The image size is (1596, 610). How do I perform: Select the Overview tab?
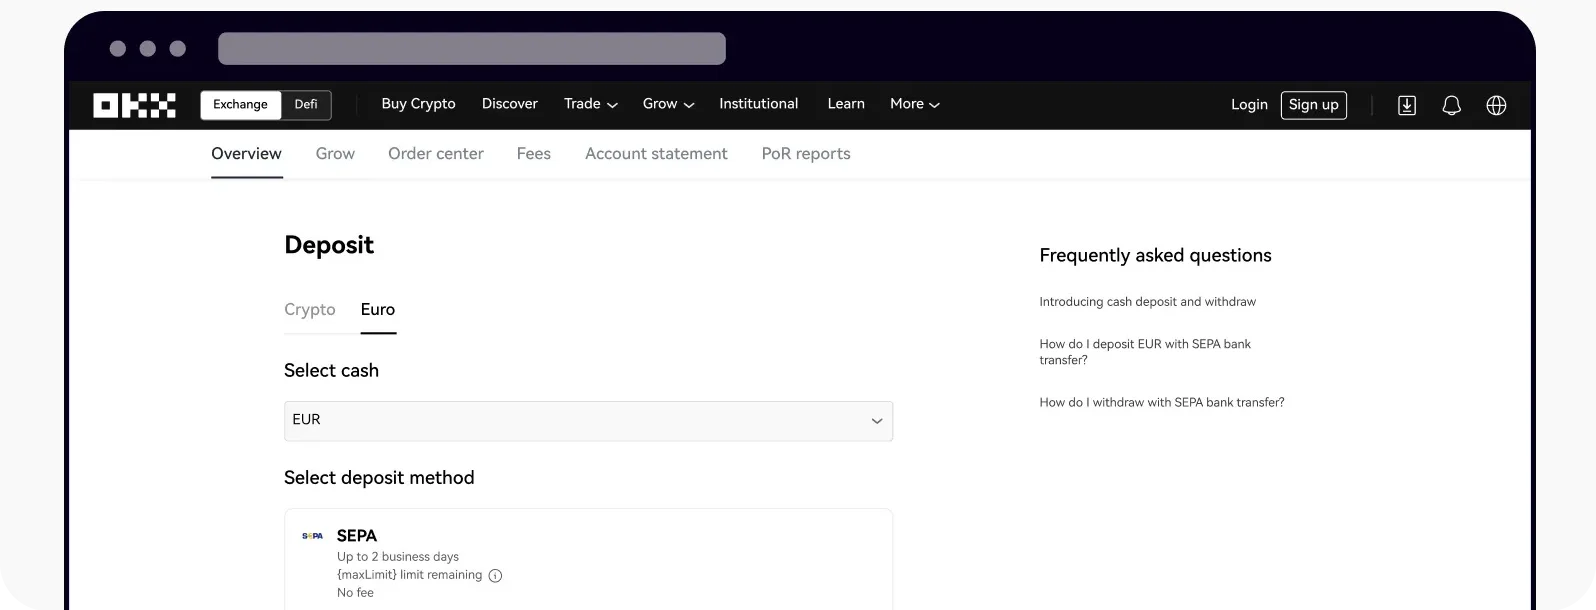246,154
